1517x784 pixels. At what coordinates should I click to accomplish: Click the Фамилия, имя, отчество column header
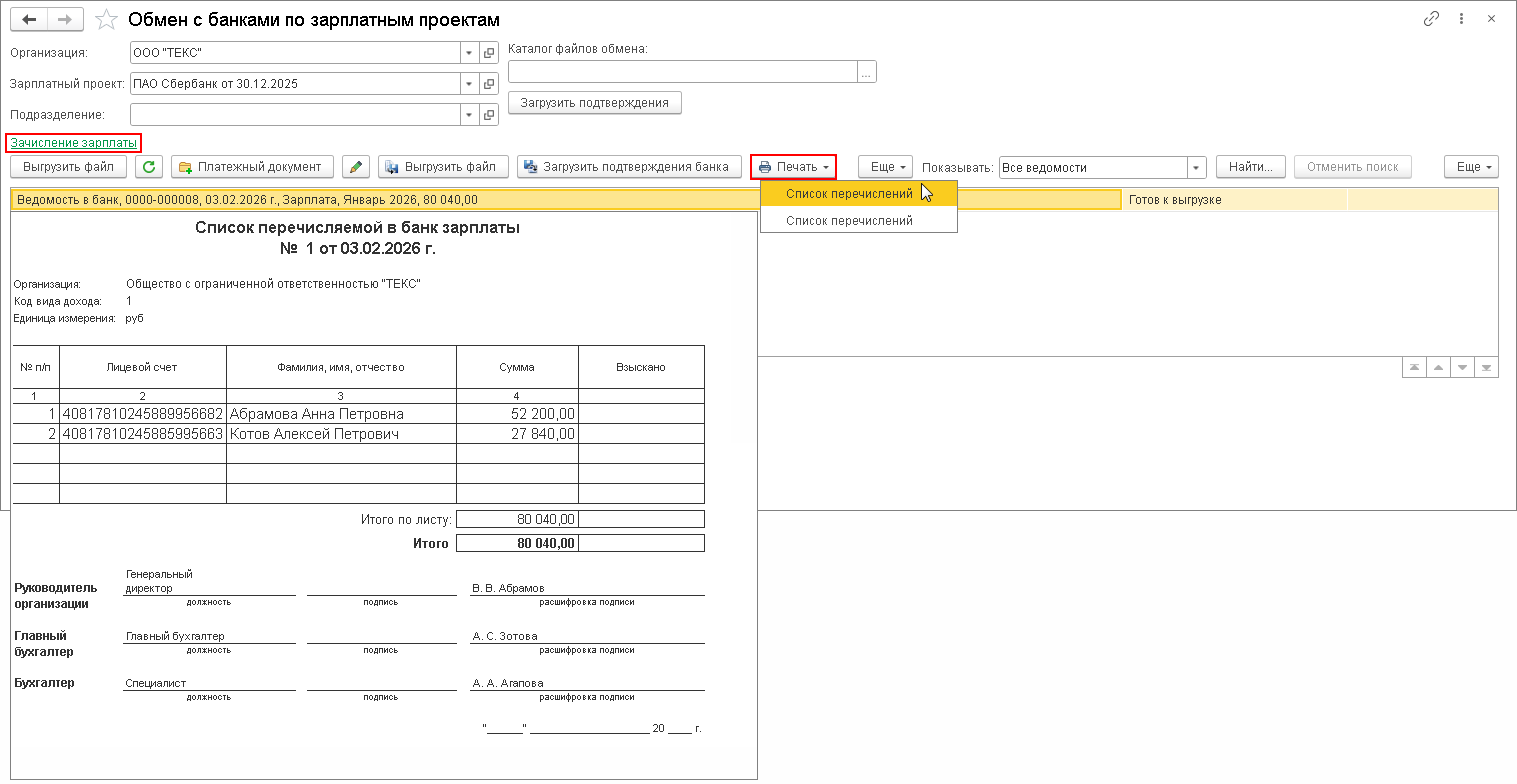click(341, 367)
